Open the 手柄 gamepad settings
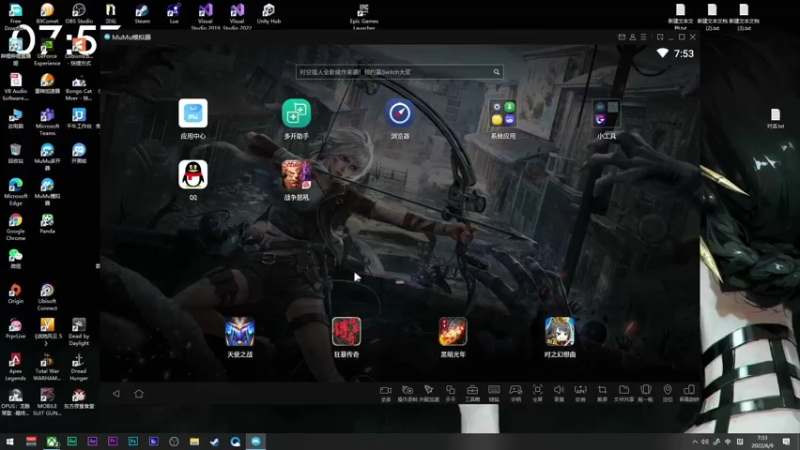This screenshot has height=450, width=800. 516,393
